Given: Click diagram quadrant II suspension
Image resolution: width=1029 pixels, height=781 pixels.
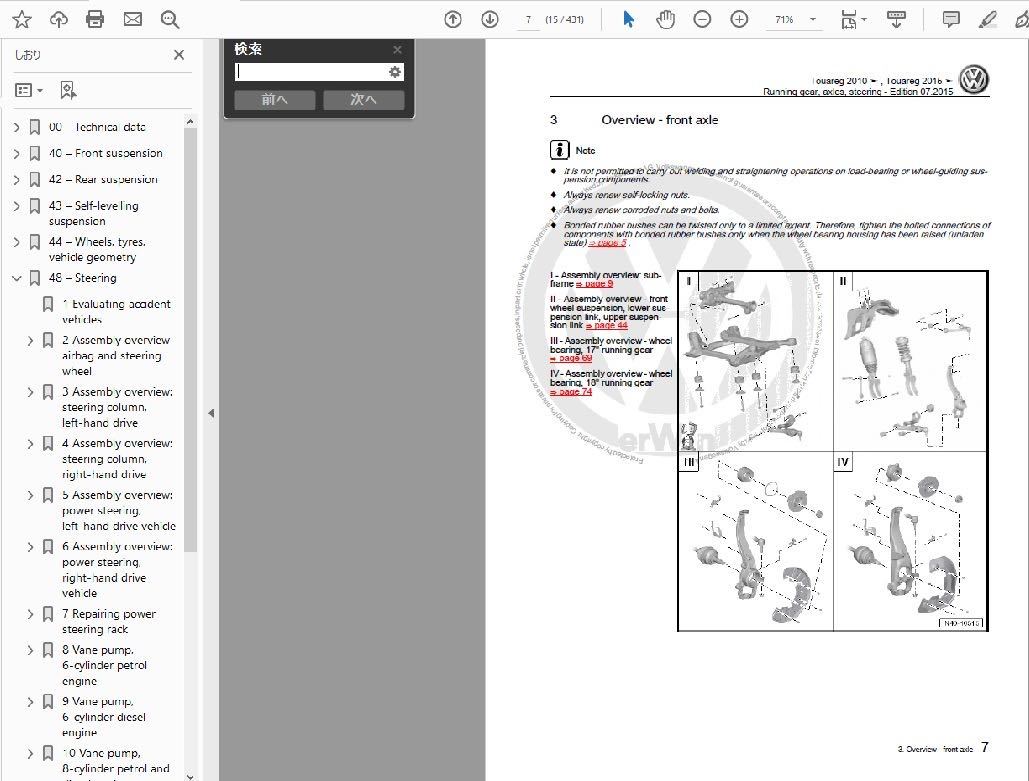Looking at the screenshot, I should pos(910,362).
